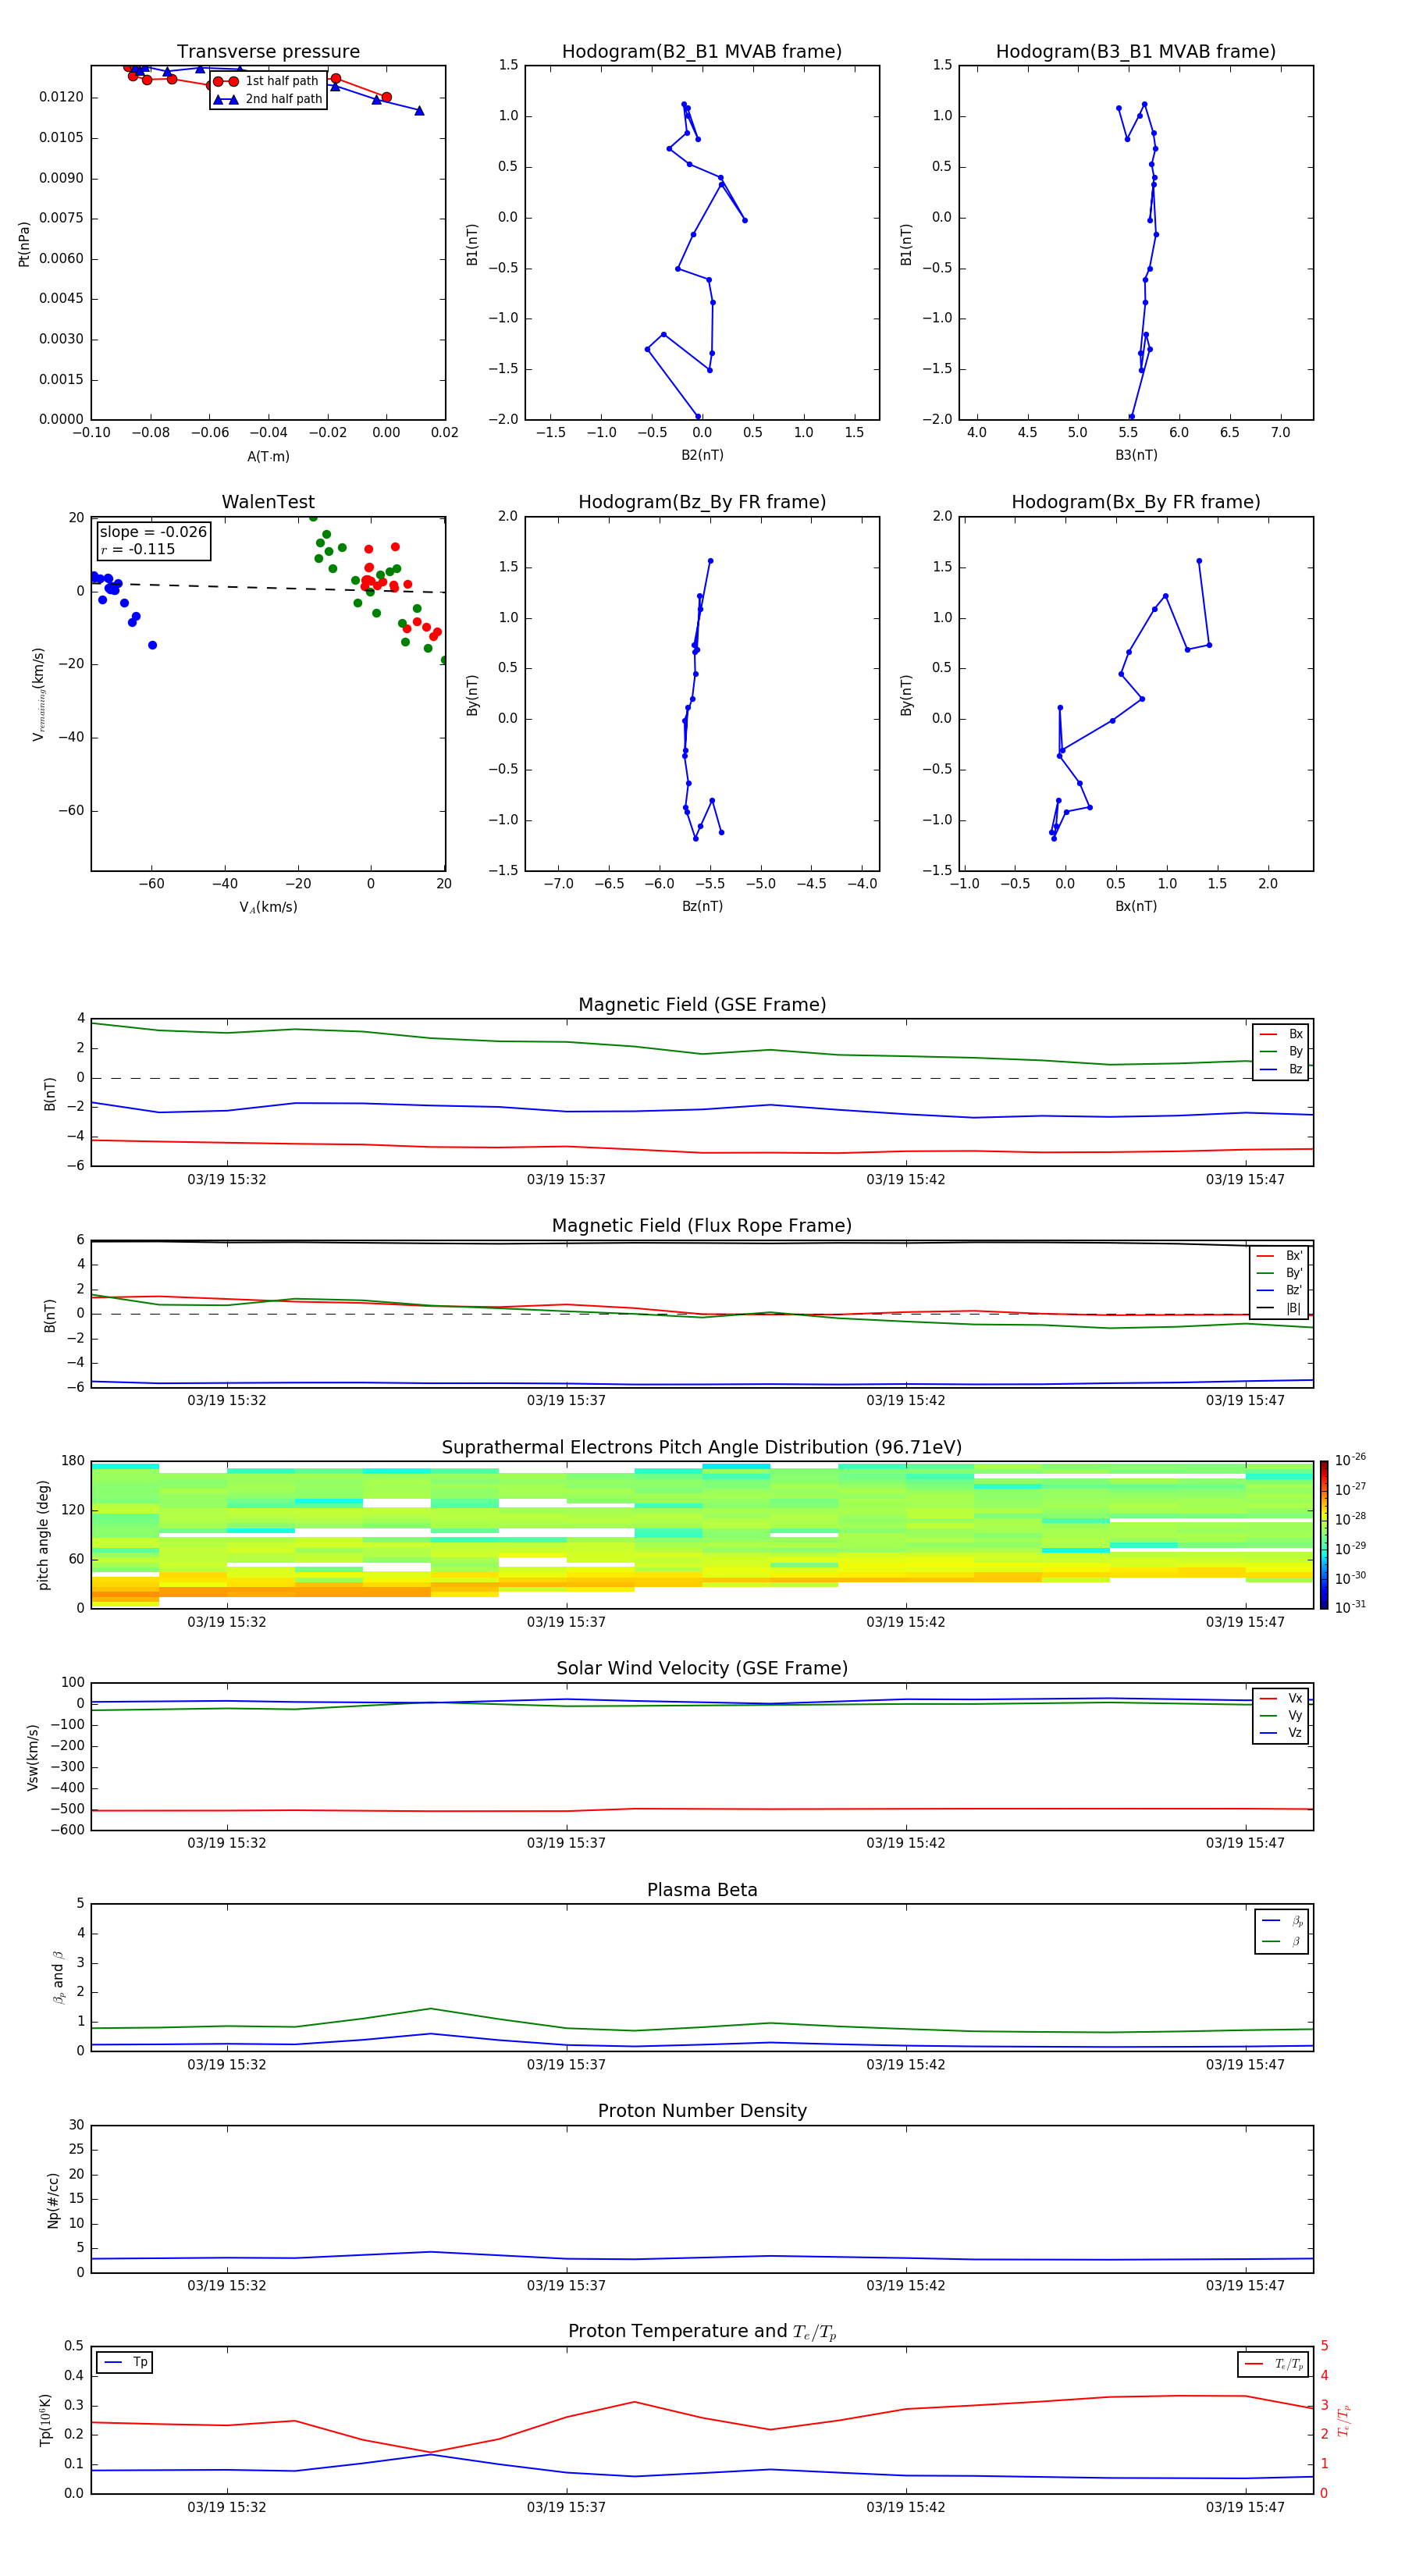Viewport: 1405px width, 2576px height.
Task: Click the 'Hodogram(B3_B1 MVAB frame)' title
Action: (x=1136, y=51)
